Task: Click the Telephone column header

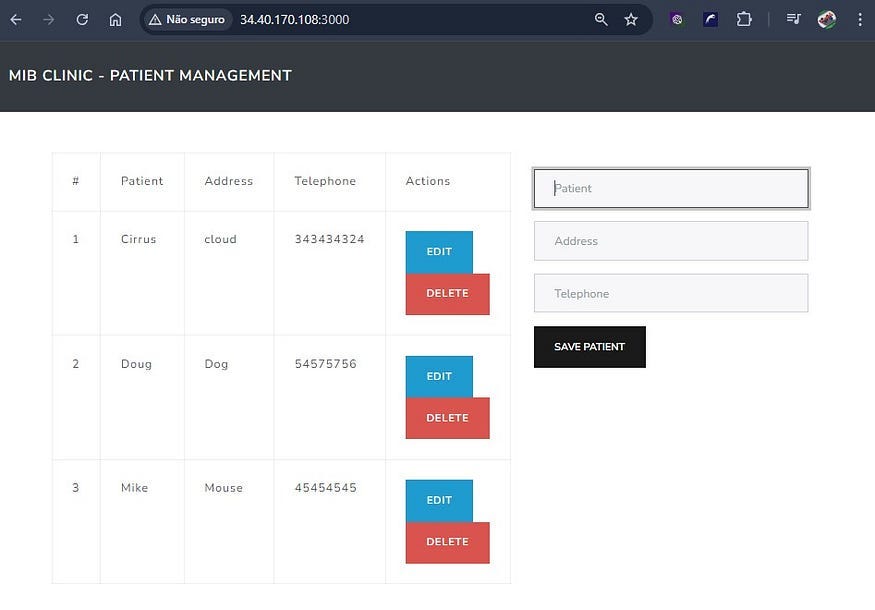Action: [x=325, y=181]
